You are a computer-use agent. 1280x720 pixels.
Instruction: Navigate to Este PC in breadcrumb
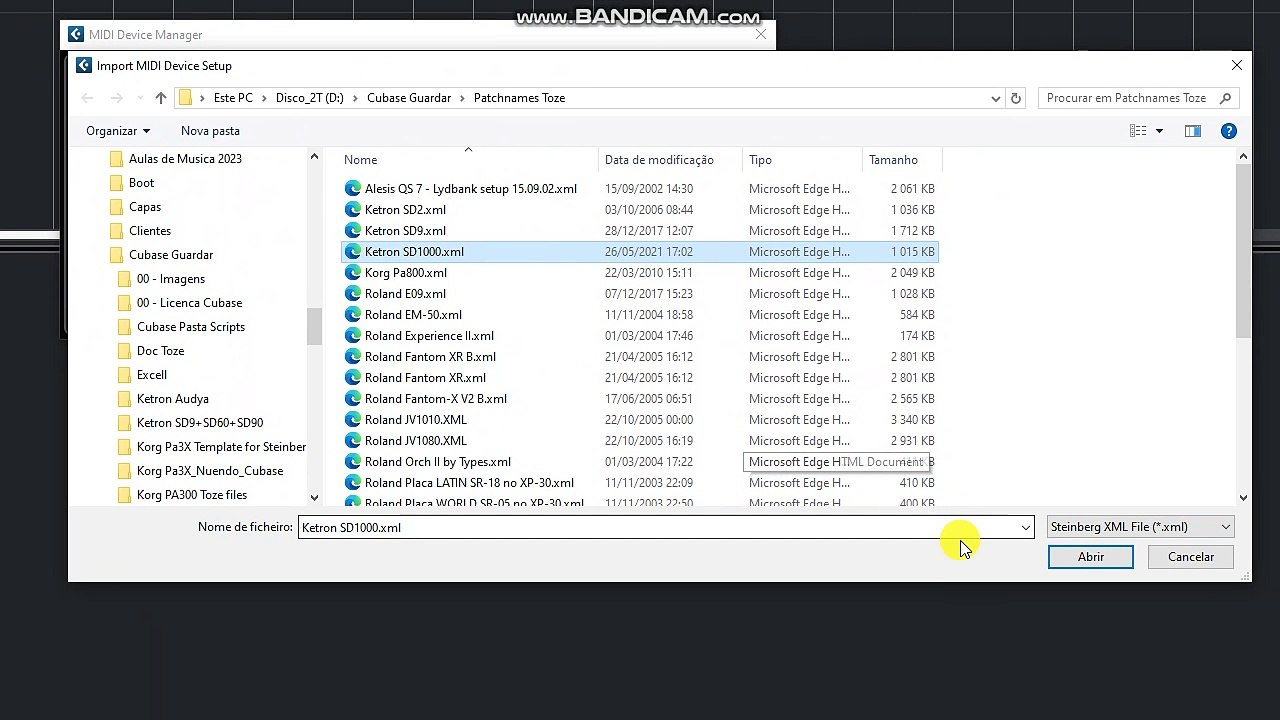(x=233, y=98)
